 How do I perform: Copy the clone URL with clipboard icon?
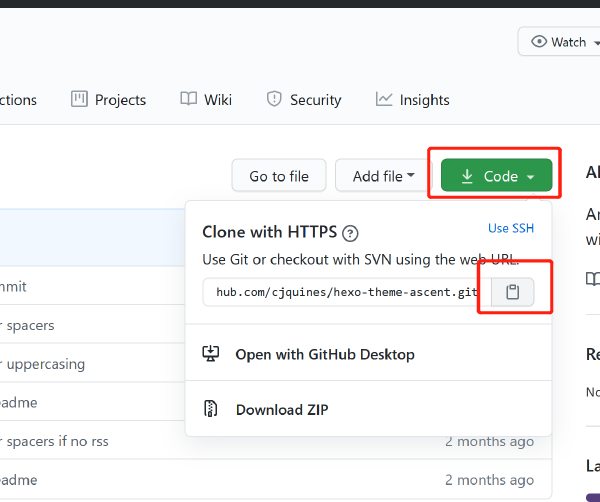coord(512,292)
